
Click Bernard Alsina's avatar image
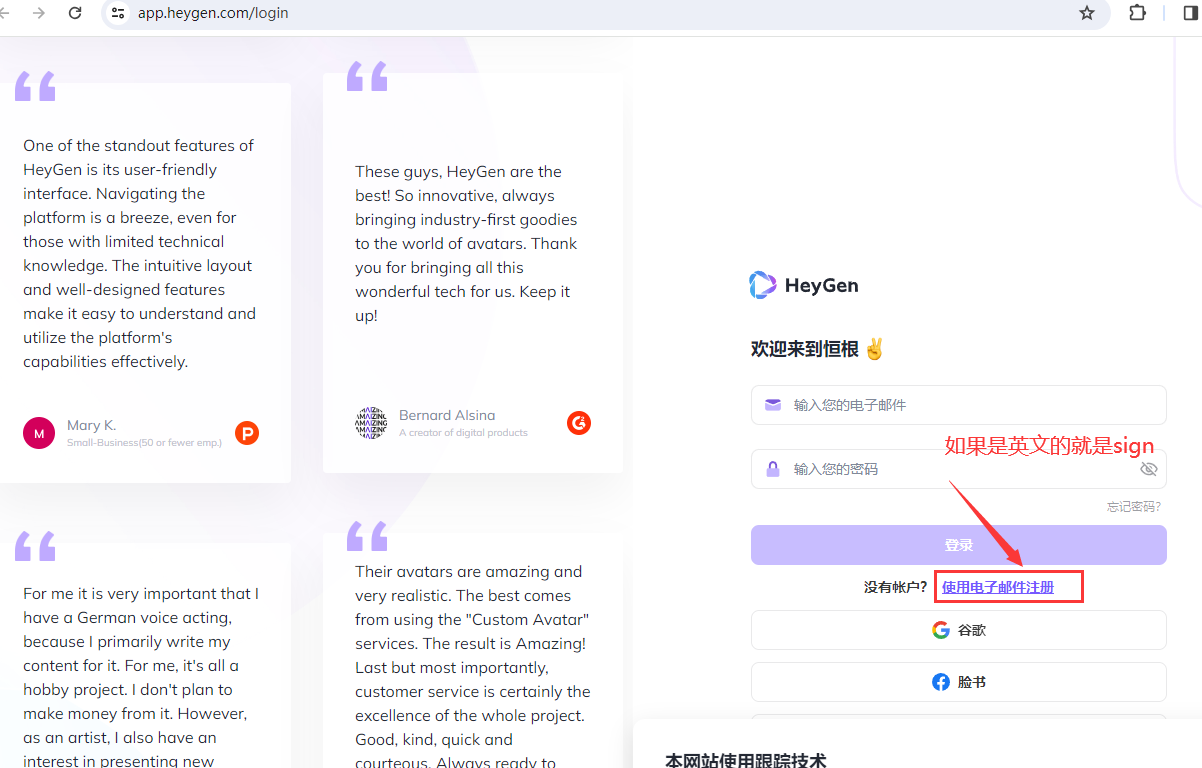tap(371, 423)
